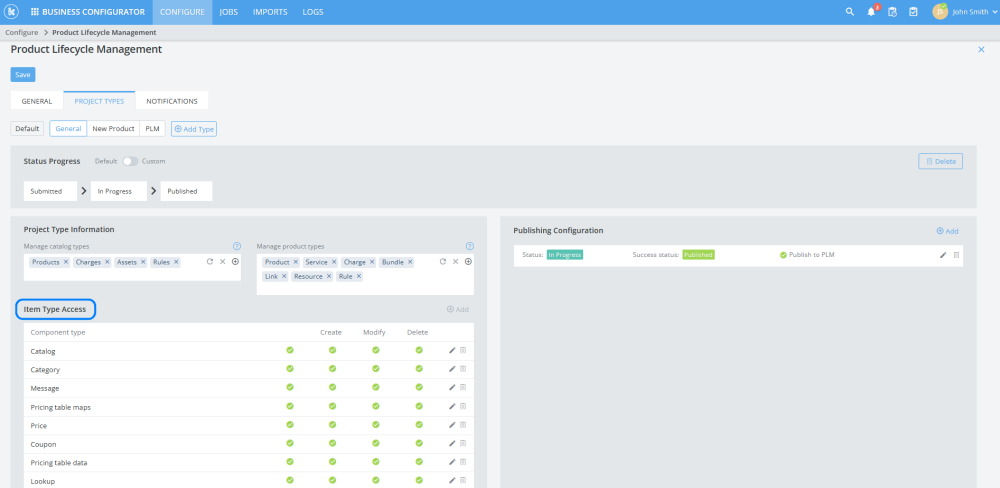
Task: Edit the Pricing table maps row
Action: click(x=452, y=406)
